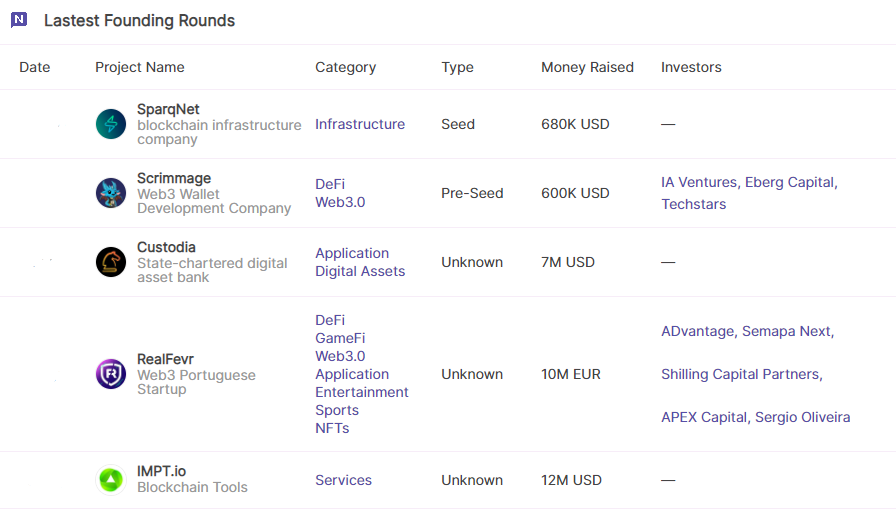This screenshot has height=511, width=896.
Task: Open the Shilling Capital Partners investor link
Action: [740, 374]
